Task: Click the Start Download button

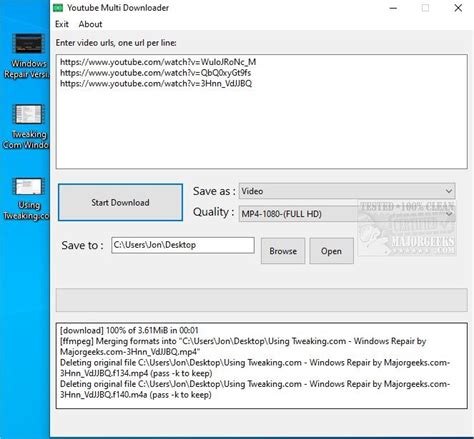Action: 120,202
